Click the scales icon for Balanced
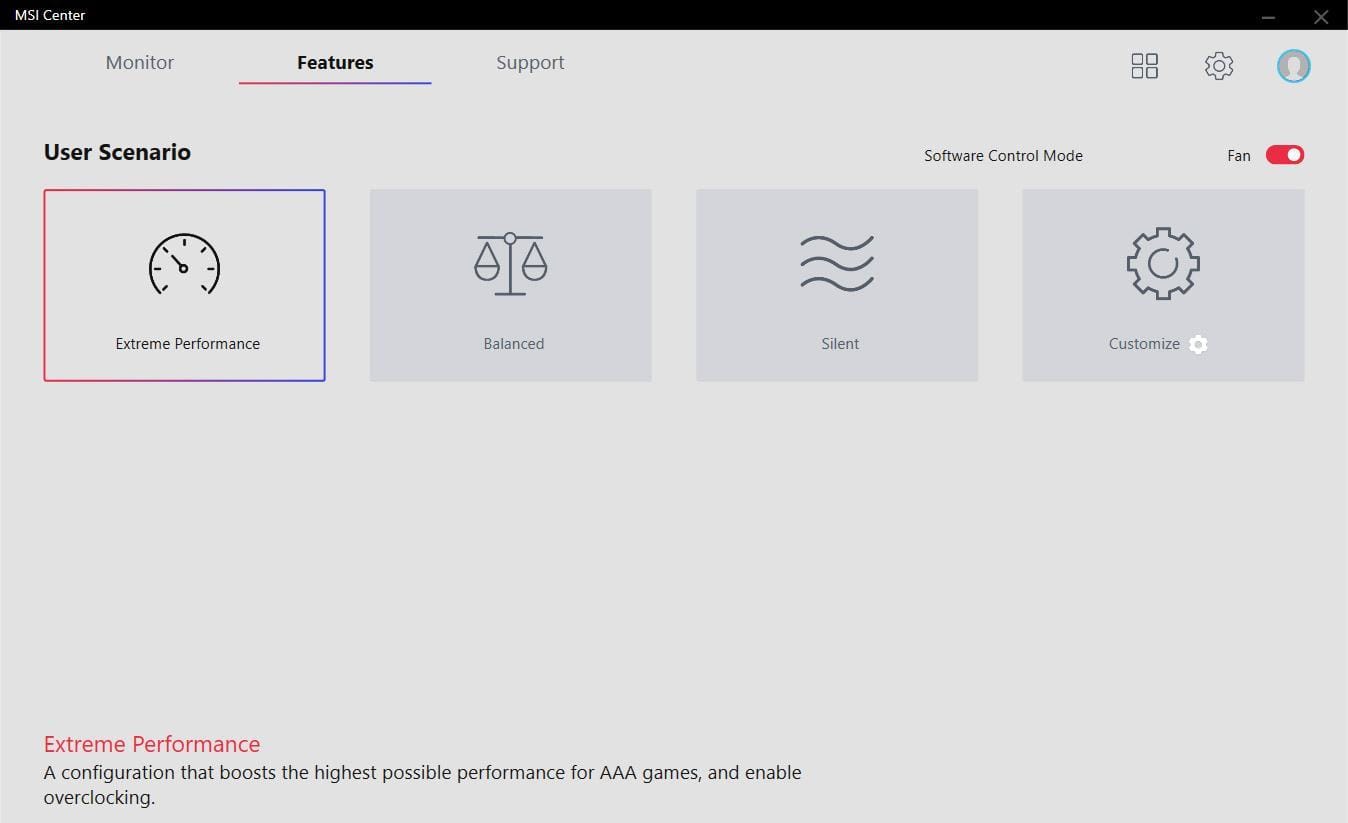This screenshot has width=1348, height=823. pyautogui.click(x=510, y=264)
